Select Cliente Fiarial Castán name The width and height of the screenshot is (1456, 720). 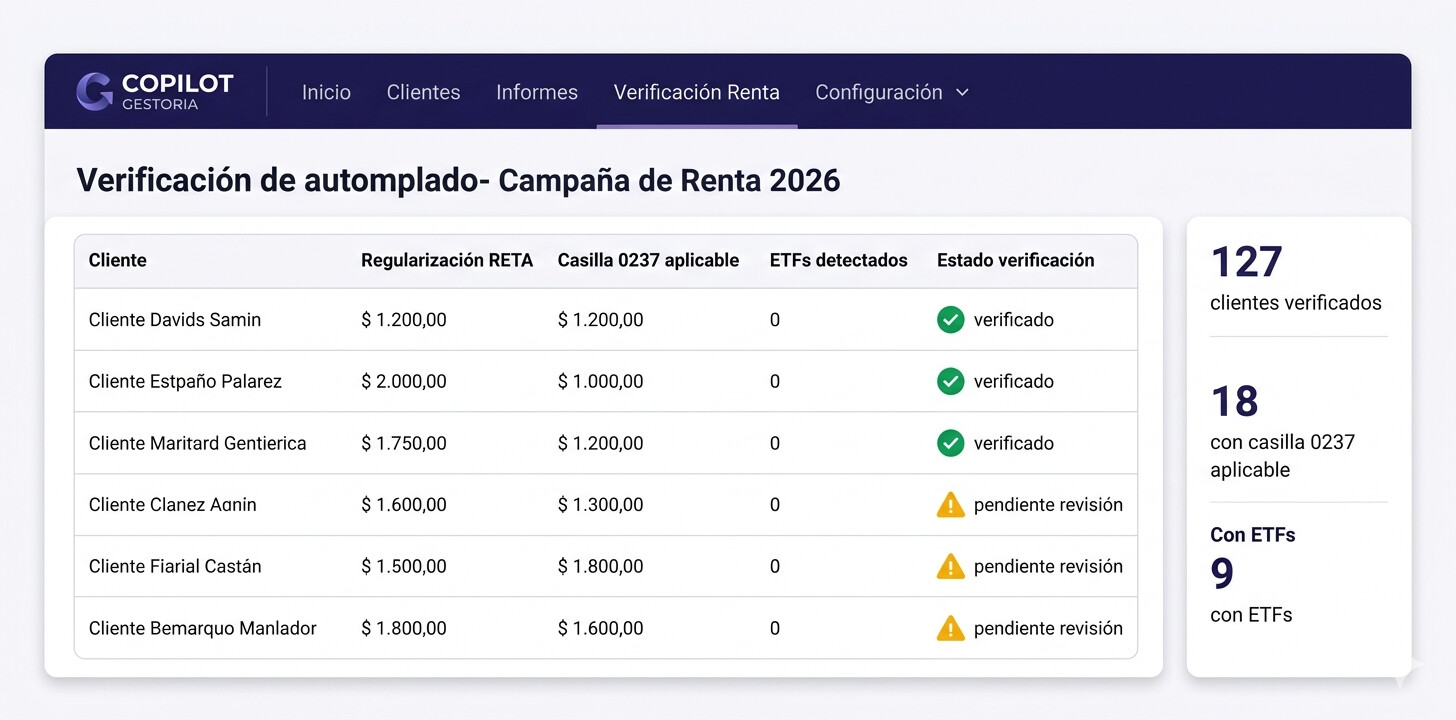(175, 566)
